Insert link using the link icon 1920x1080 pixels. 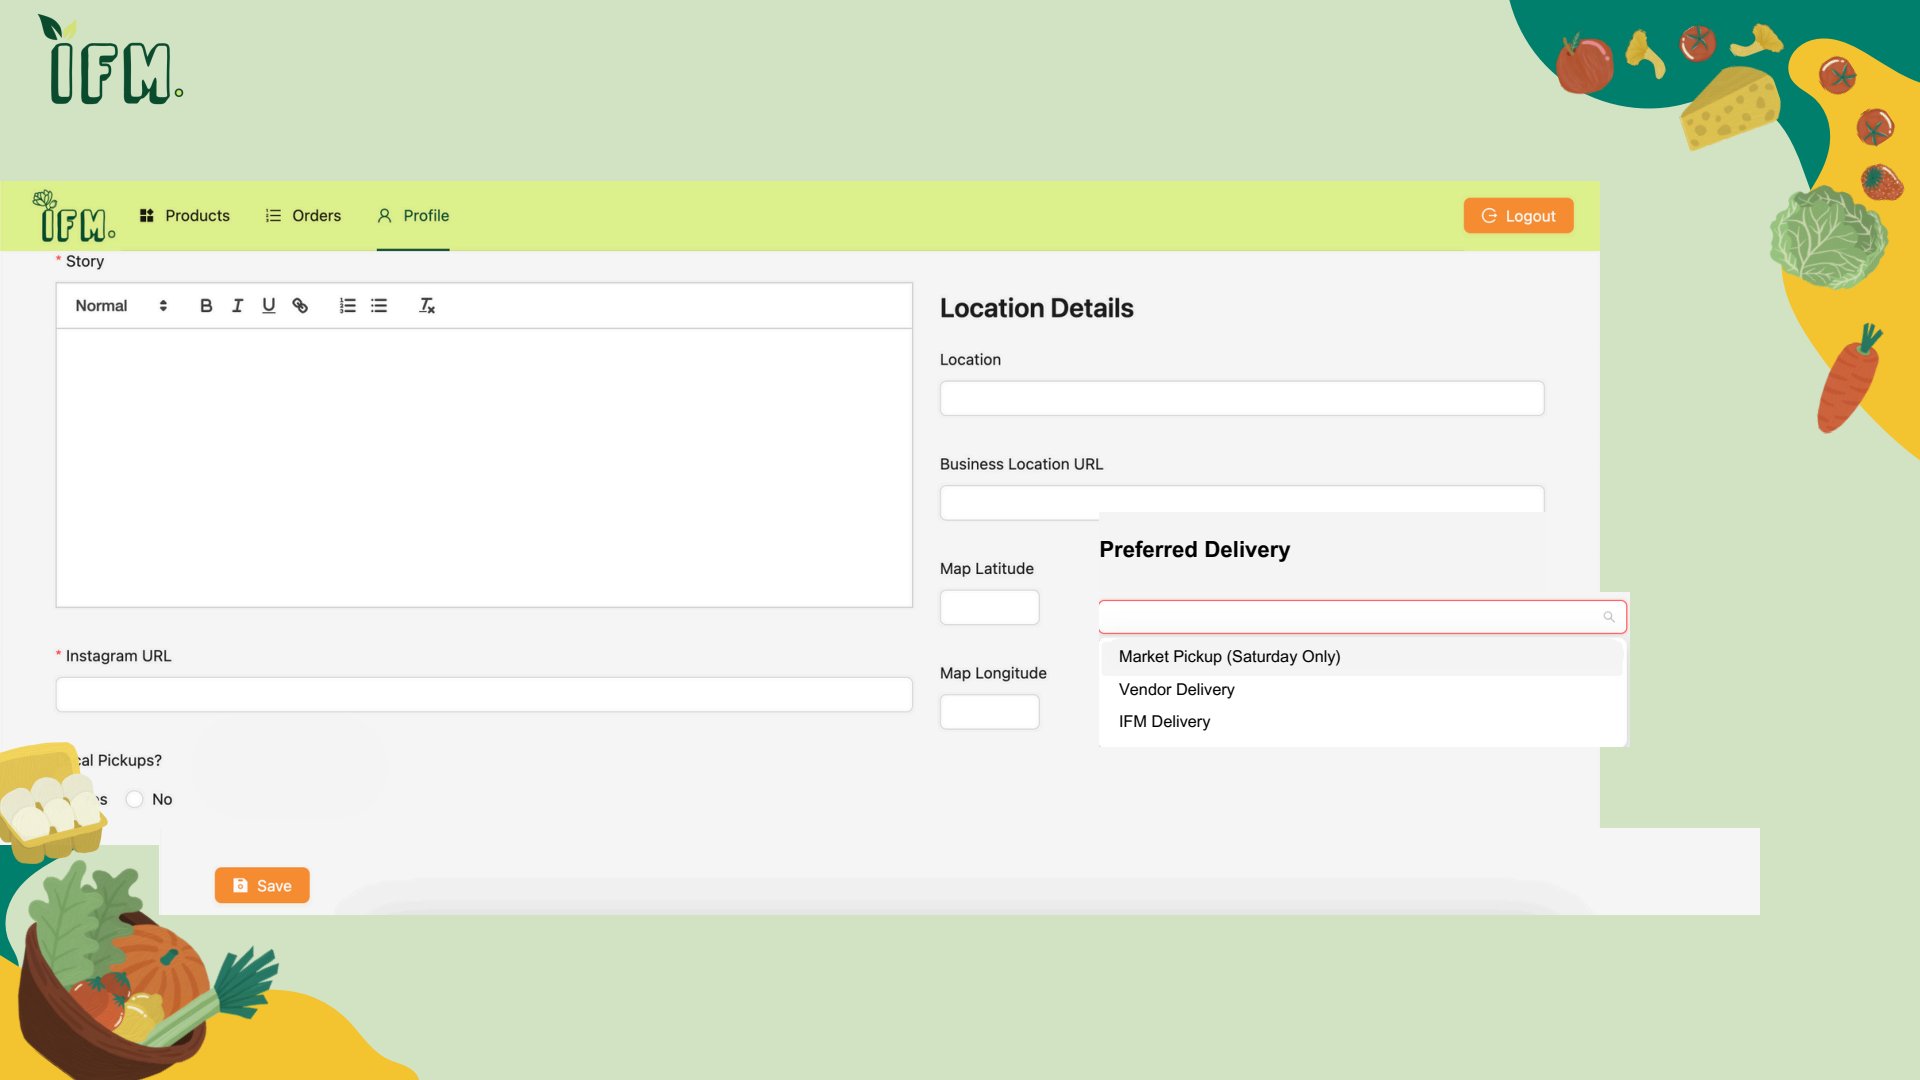300,306
